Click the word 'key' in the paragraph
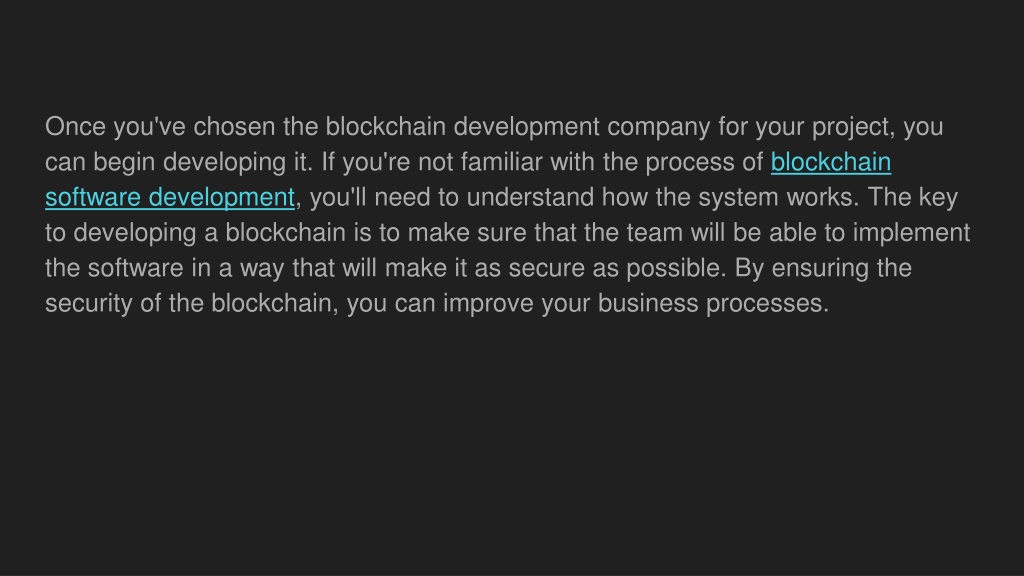 coord(938,198)
